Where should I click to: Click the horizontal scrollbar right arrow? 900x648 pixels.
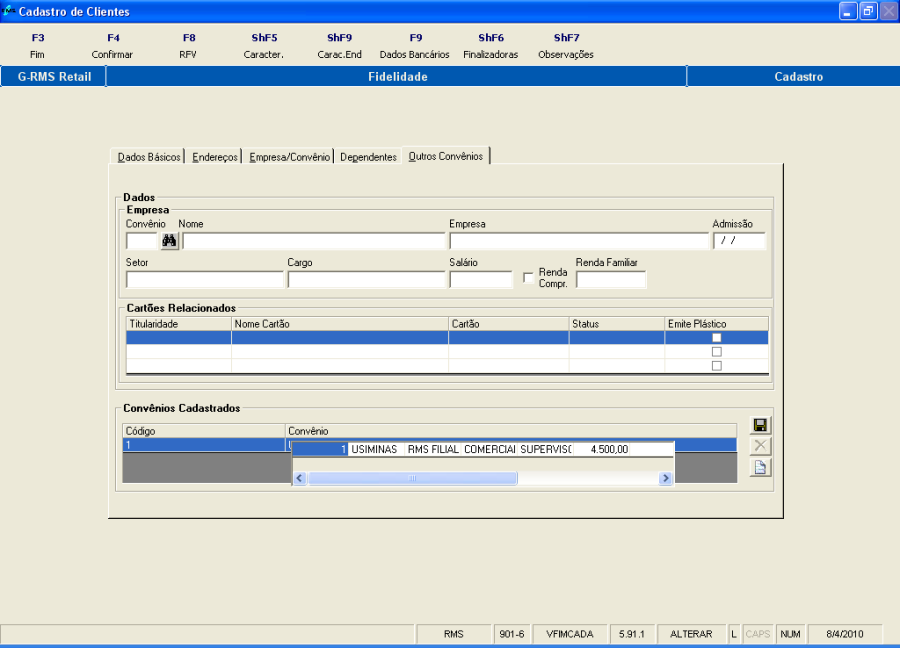pyautogui.click(x=665, y=478)
